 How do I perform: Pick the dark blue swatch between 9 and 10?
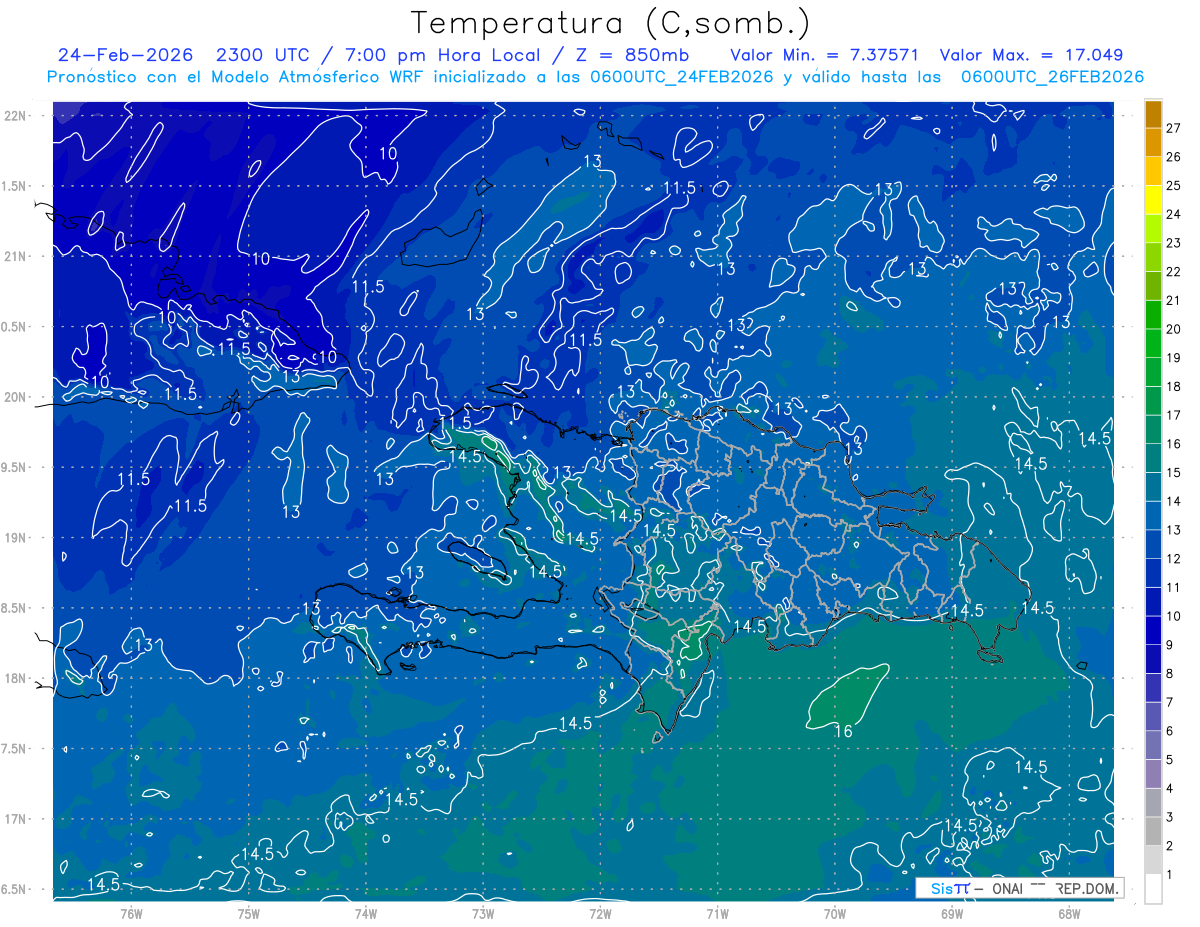pyautogui.click(x=1153, y=630)
